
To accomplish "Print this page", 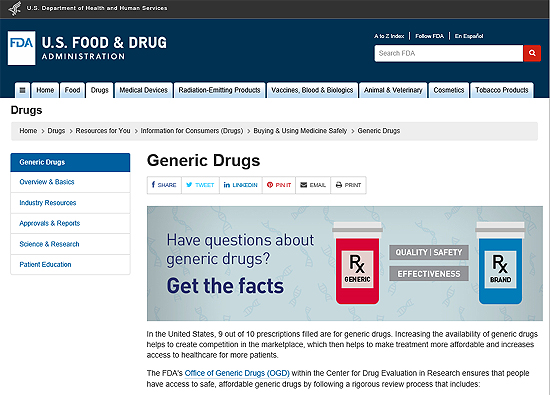I will 348,185.
